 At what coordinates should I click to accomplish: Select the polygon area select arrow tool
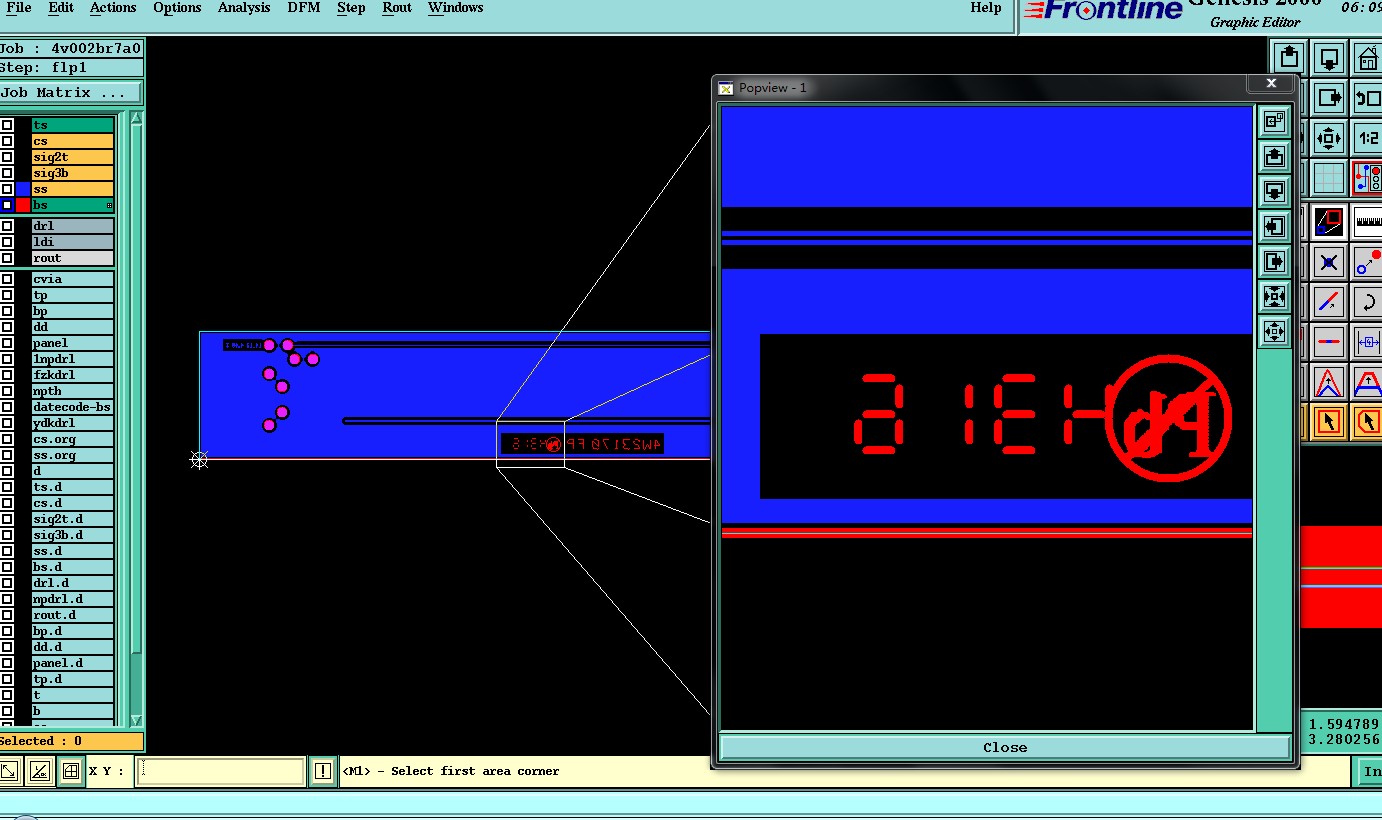[1367, 422]
